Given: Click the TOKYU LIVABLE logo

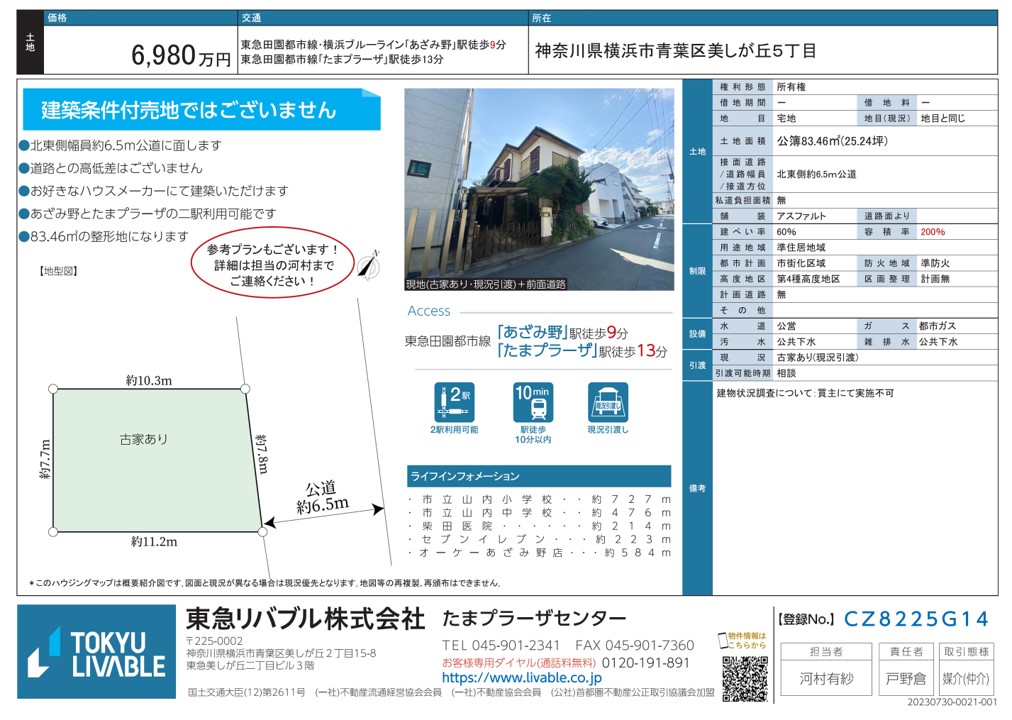Looking at the screenshot, I should click(x=97, y=651).
